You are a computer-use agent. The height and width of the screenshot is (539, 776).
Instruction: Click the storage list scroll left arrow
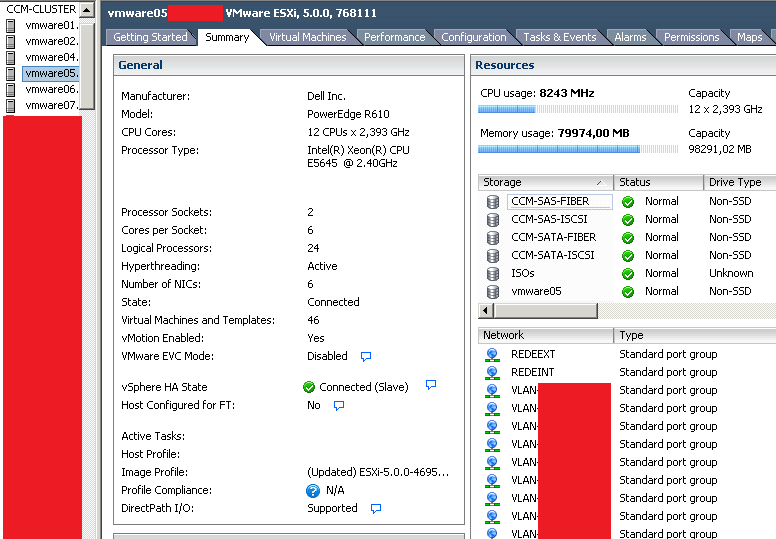coord(485,311)
